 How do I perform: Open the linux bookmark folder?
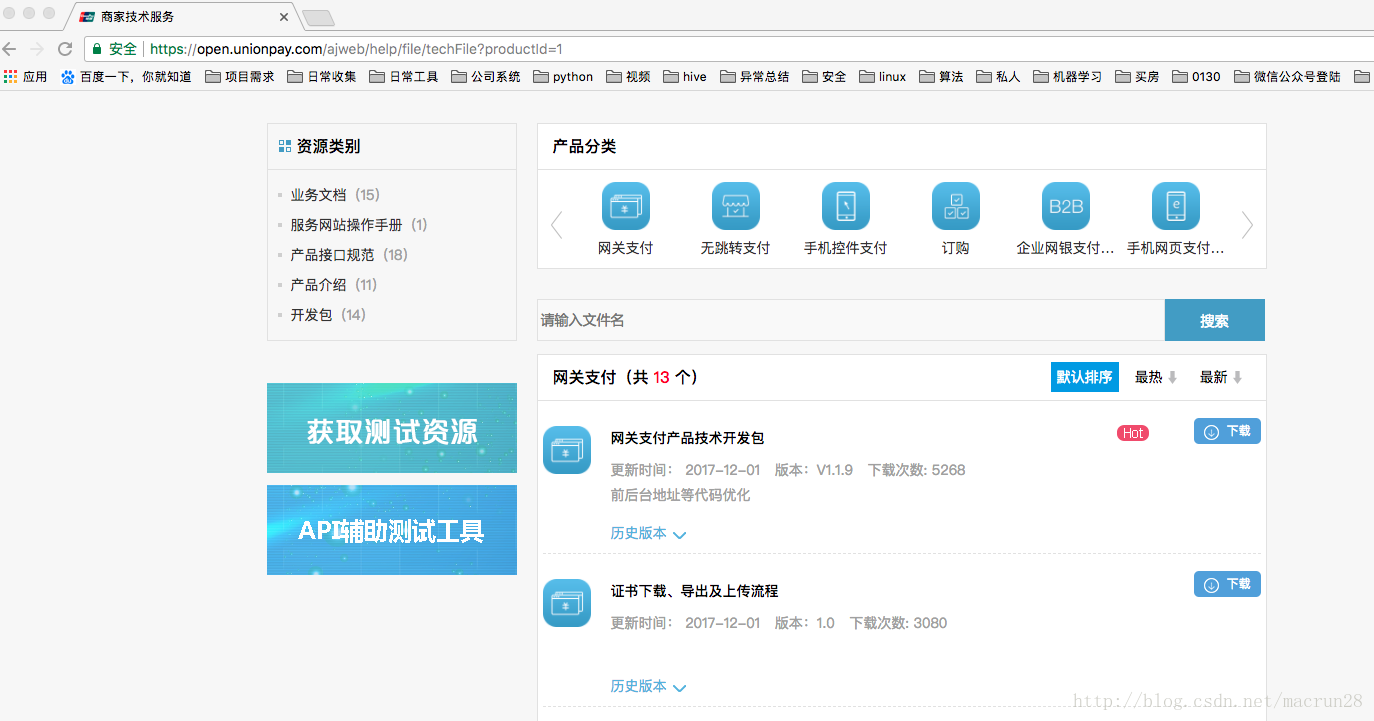coord(883,76)
